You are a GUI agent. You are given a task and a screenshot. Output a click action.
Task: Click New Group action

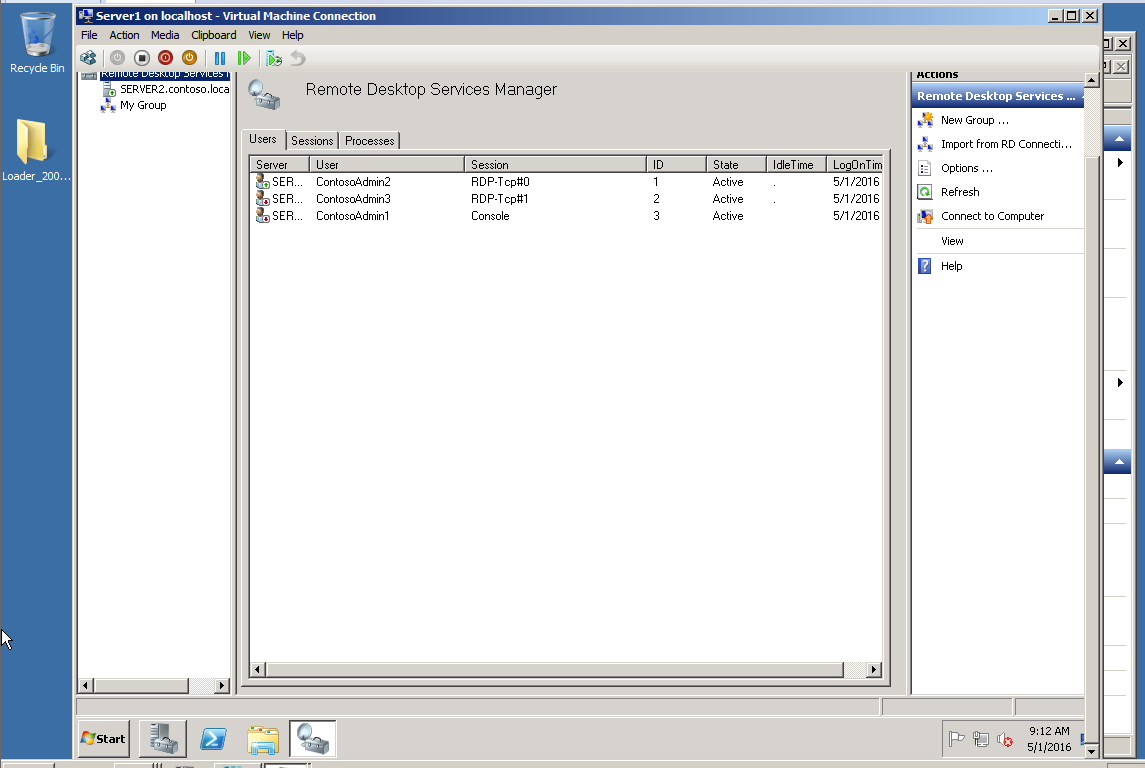(x=974, y=120)
